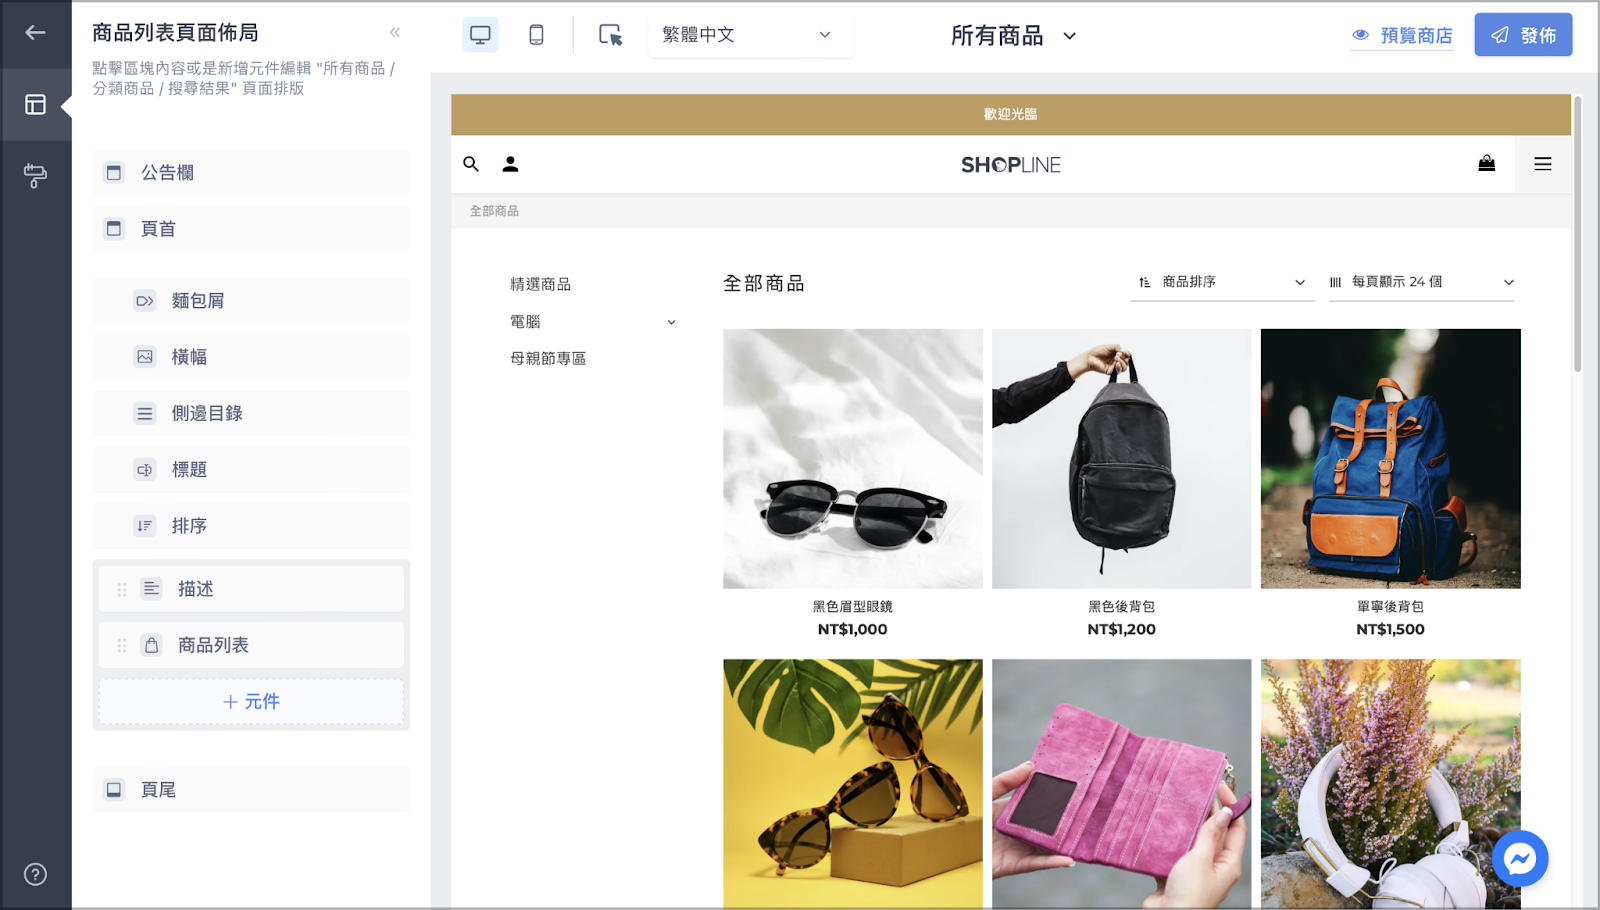This screenshot has width=1600, height=910.
Task: Open the page layout panel icon
Action: coord(35,104)
